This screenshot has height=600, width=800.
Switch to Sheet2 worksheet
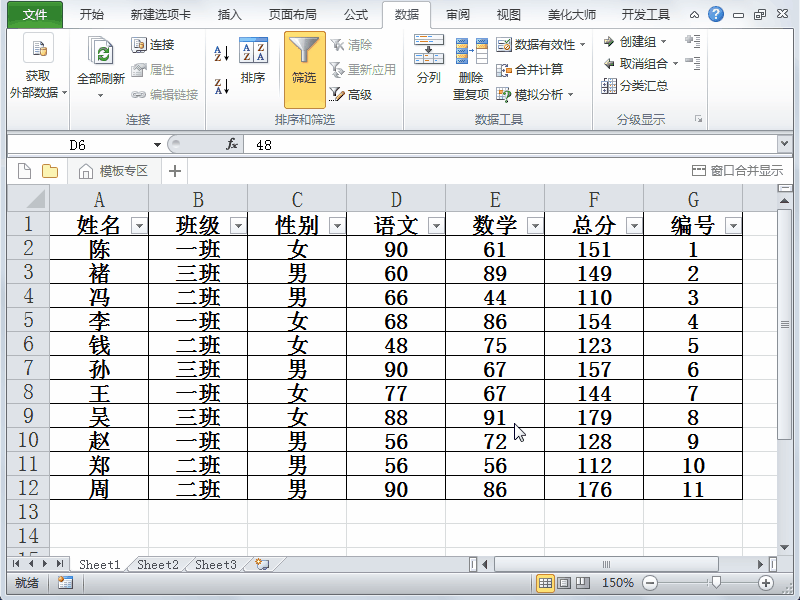click(158, 564)
